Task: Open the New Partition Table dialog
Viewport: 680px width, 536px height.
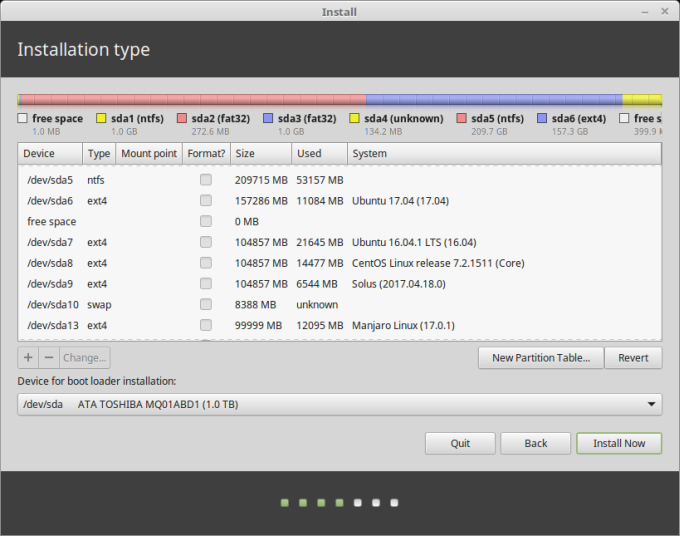Action: [541, 358]
